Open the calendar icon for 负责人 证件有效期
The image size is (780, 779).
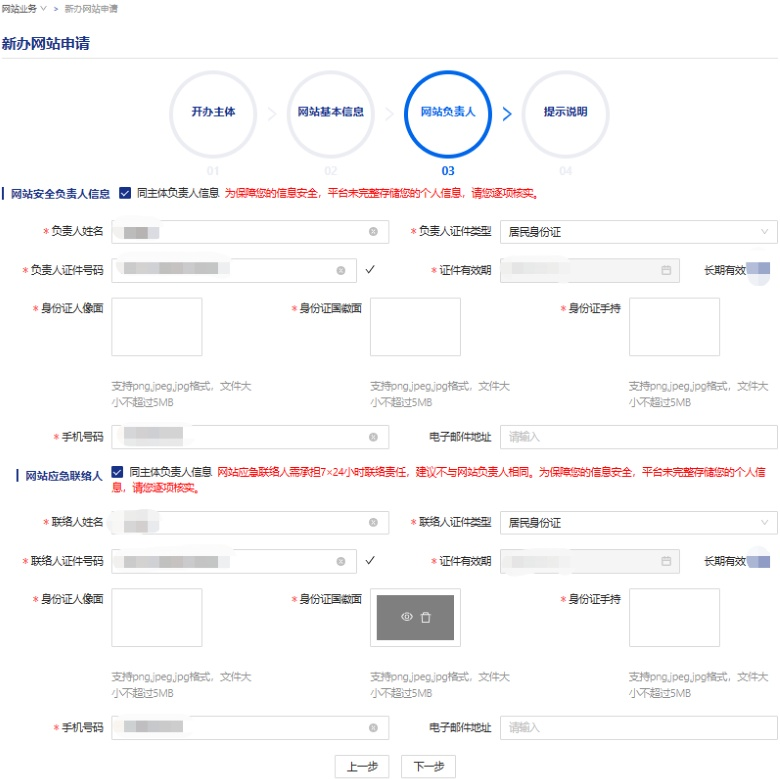coord(666,270)
